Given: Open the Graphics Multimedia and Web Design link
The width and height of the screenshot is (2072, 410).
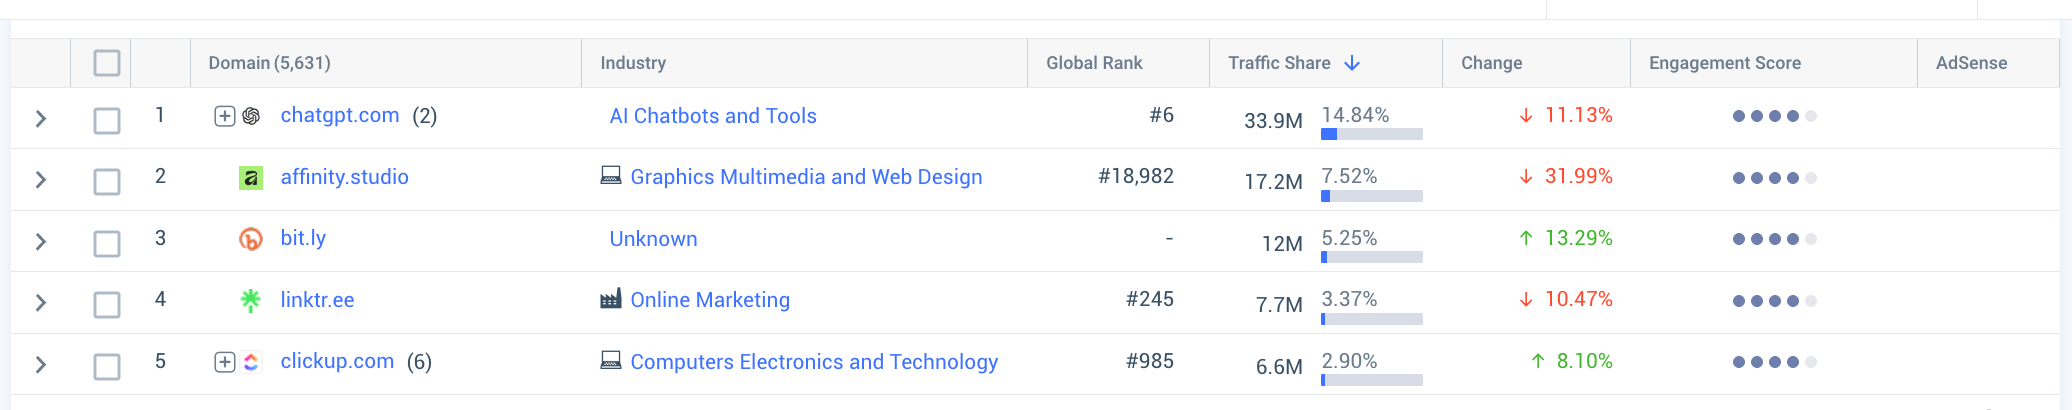Looking at the screenshot, I should (806, 177).
